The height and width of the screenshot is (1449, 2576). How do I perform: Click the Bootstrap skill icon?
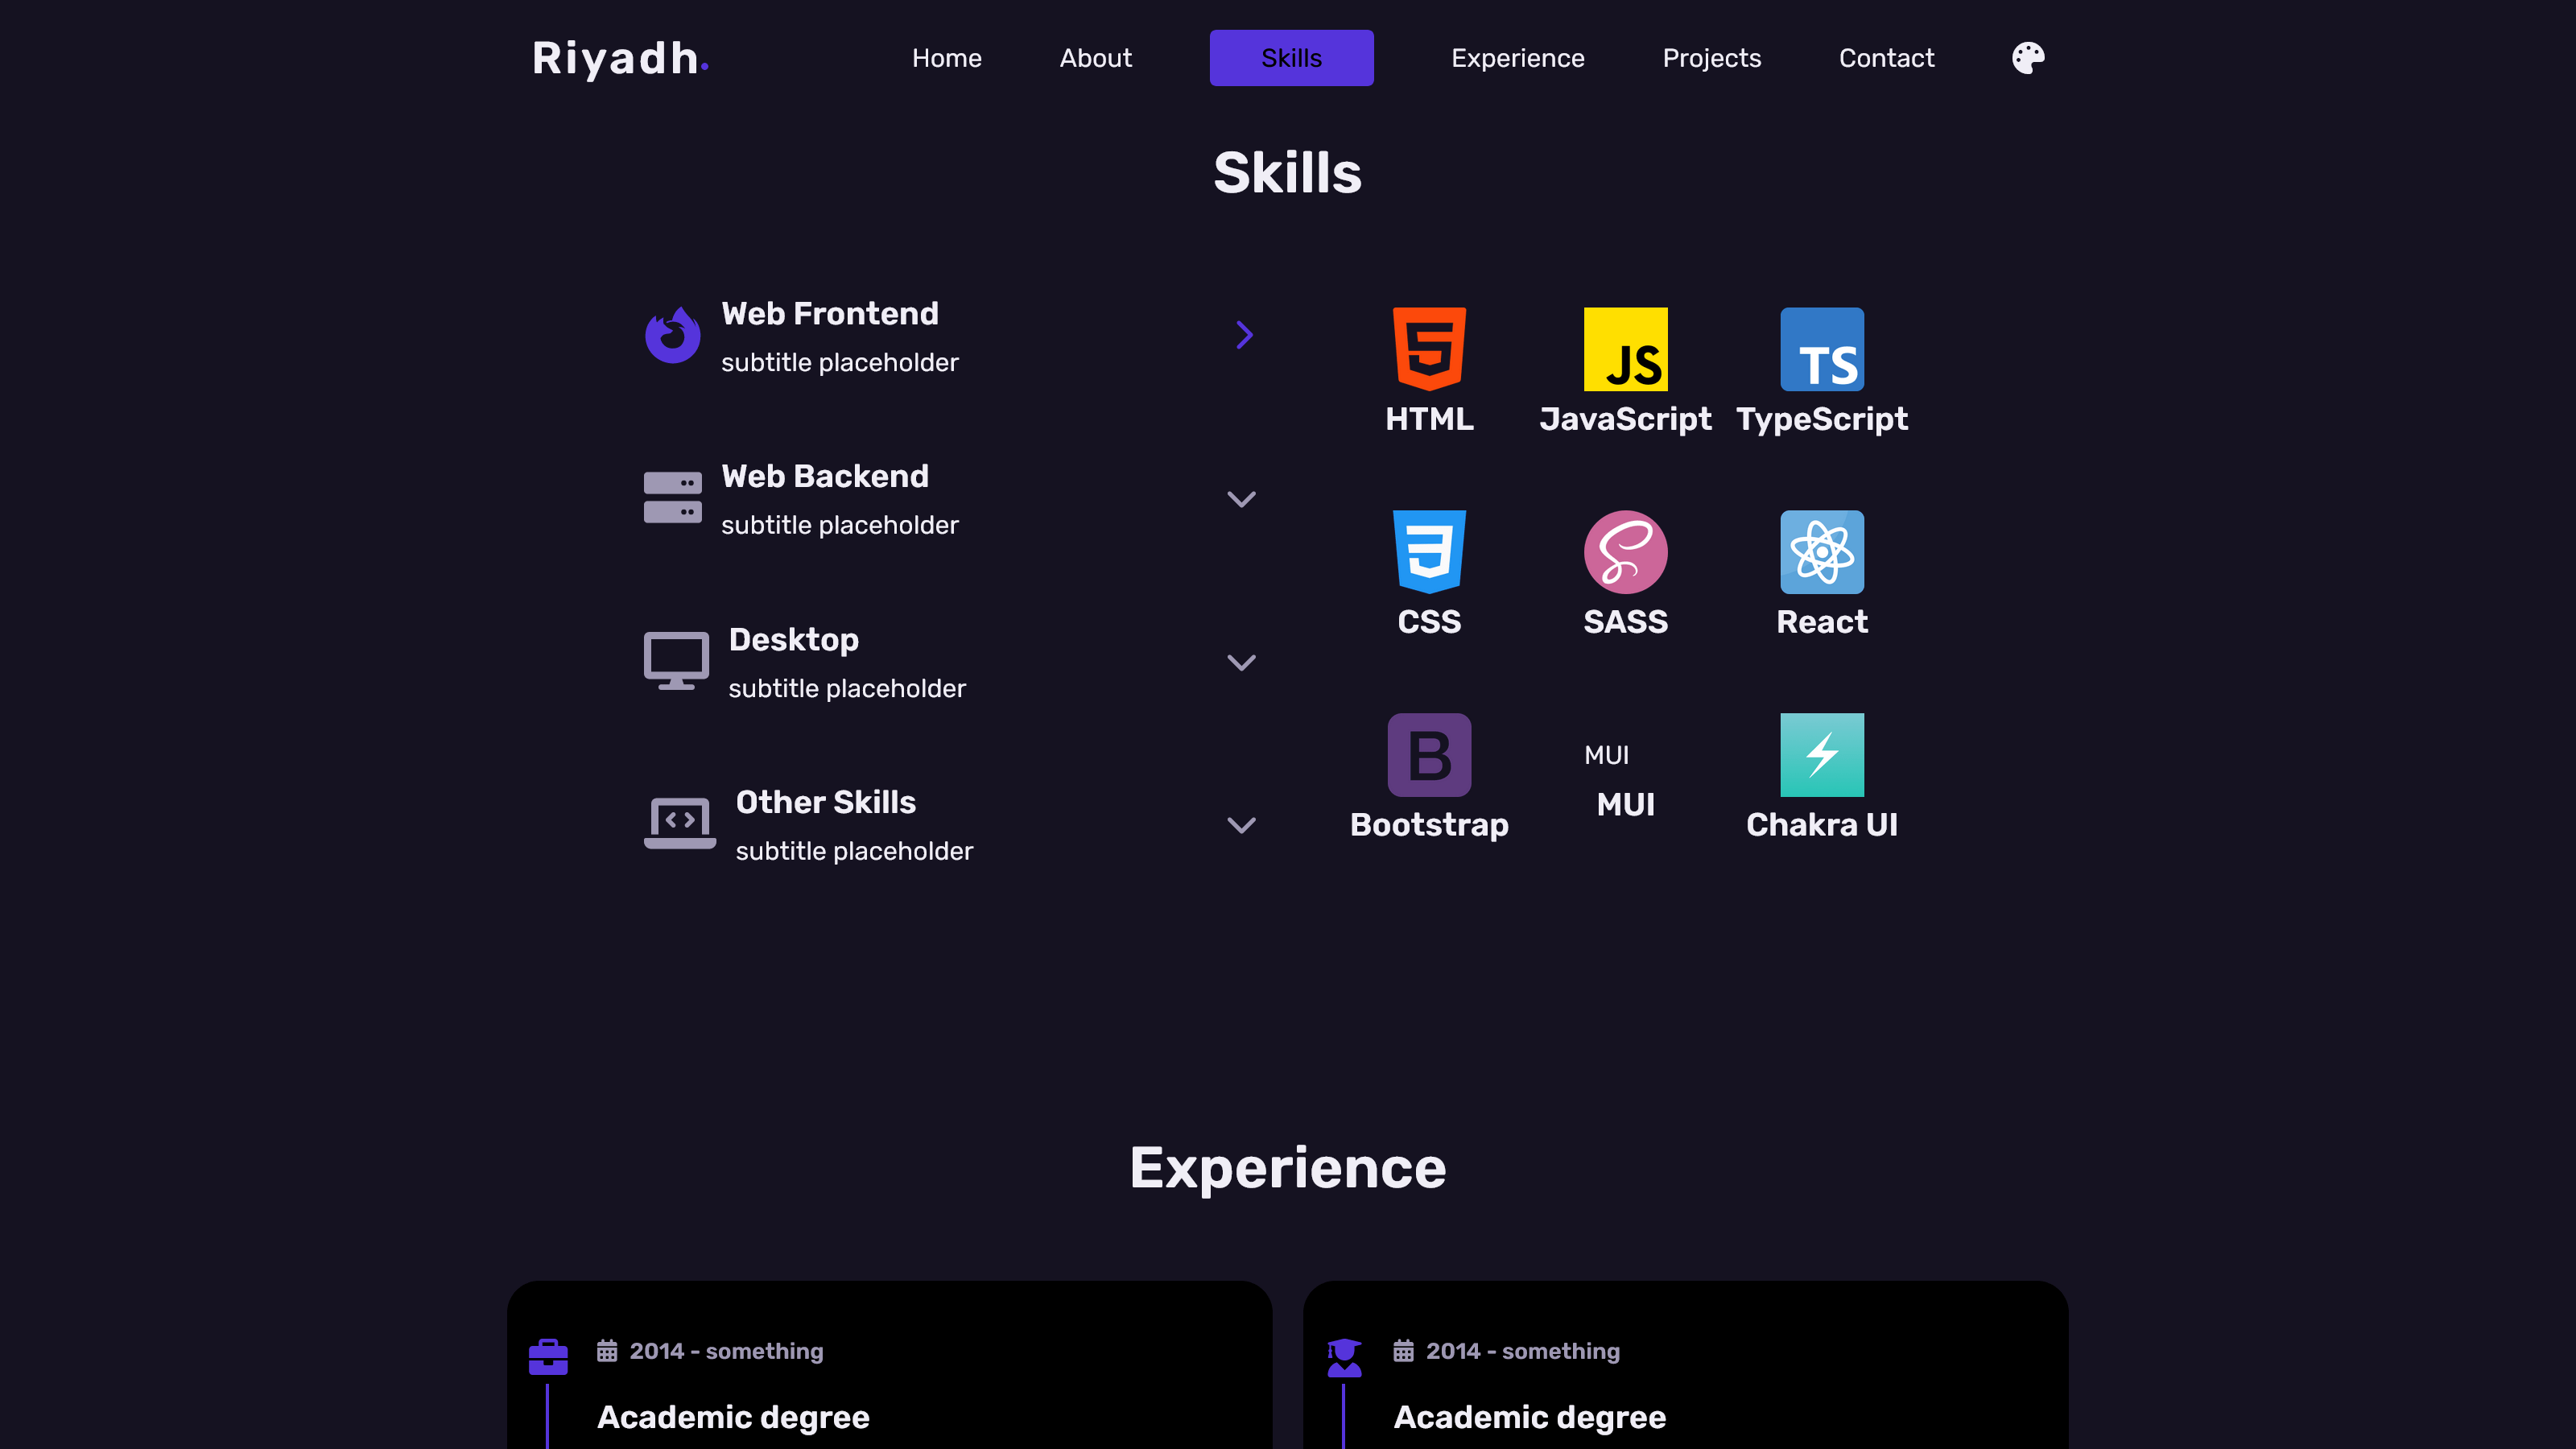coord(1430,753)
